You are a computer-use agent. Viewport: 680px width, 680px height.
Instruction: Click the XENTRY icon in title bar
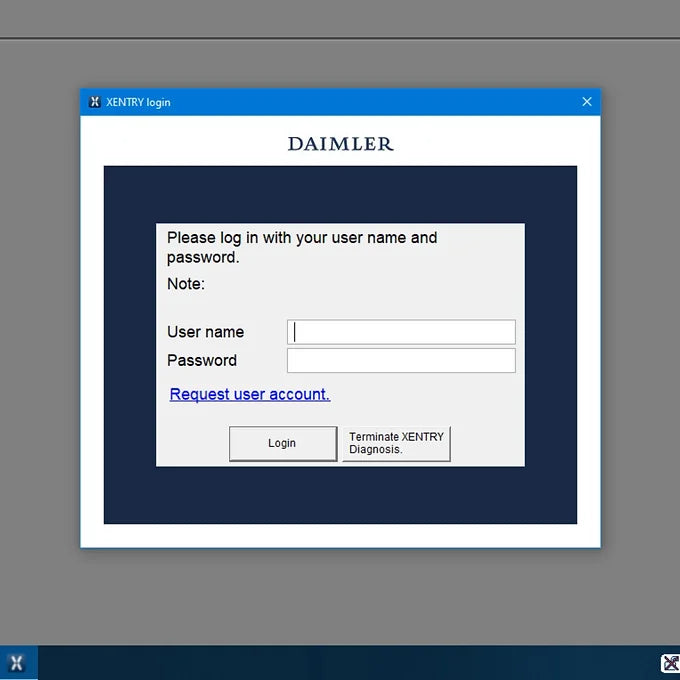coord(95,102)
